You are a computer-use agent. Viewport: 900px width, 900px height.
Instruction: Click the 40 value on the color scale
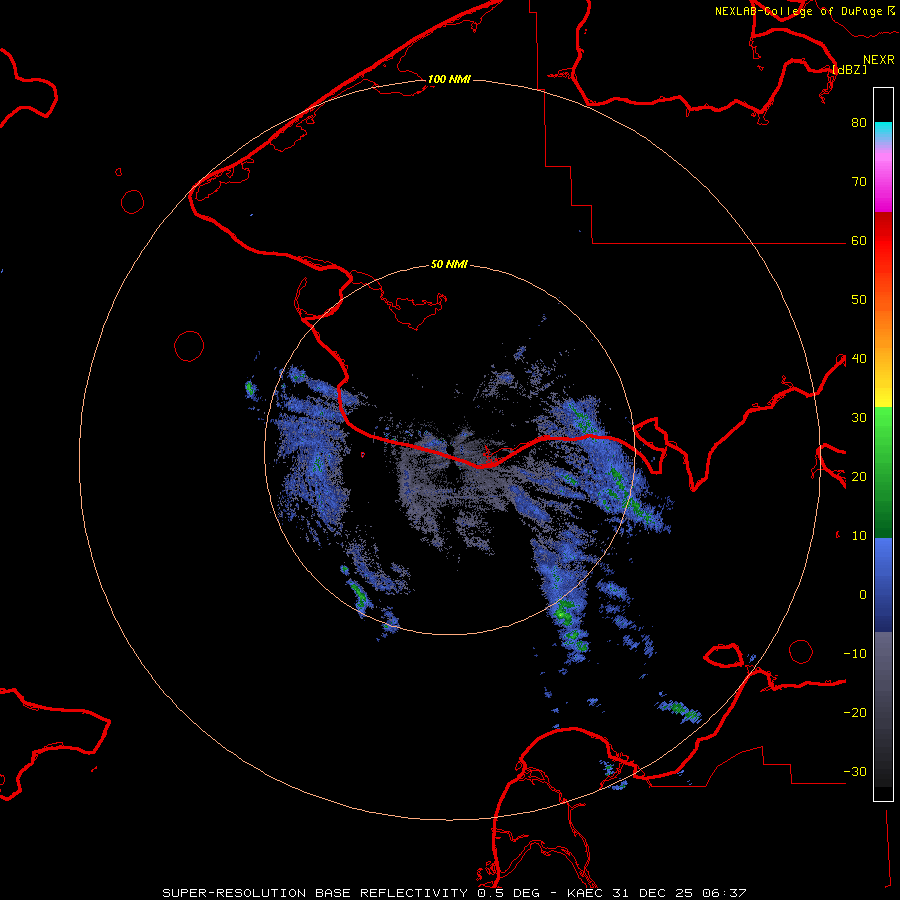click(x=859, y=359)
